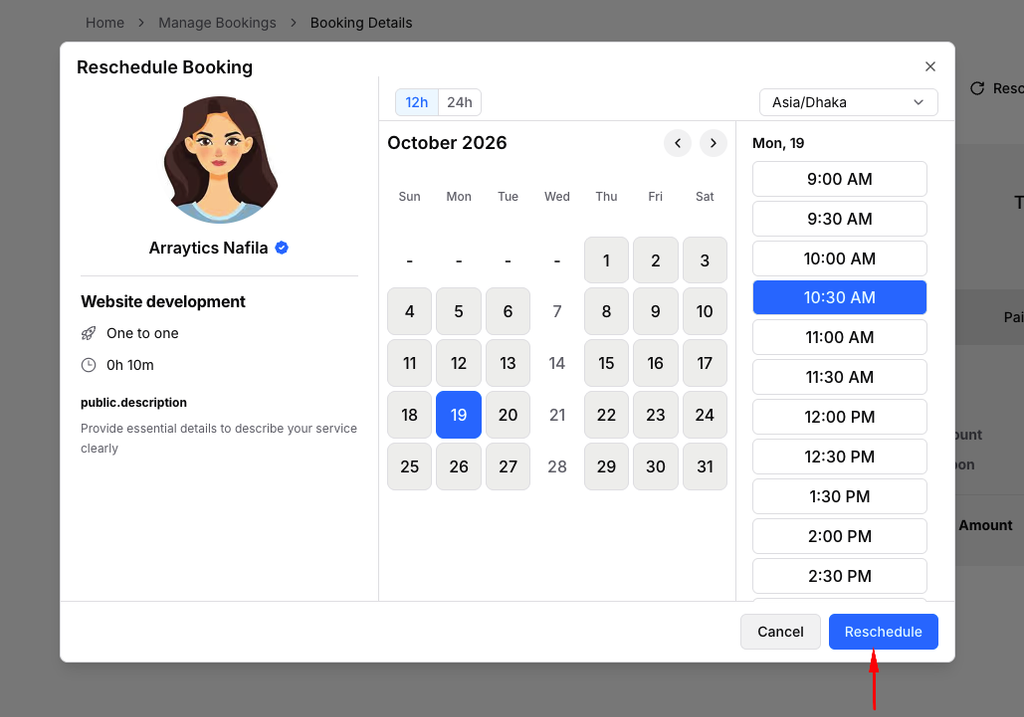Close the Reschedule Booking dialog
The width and height of the screenshot is (1024, 717).
click(930, 67)
